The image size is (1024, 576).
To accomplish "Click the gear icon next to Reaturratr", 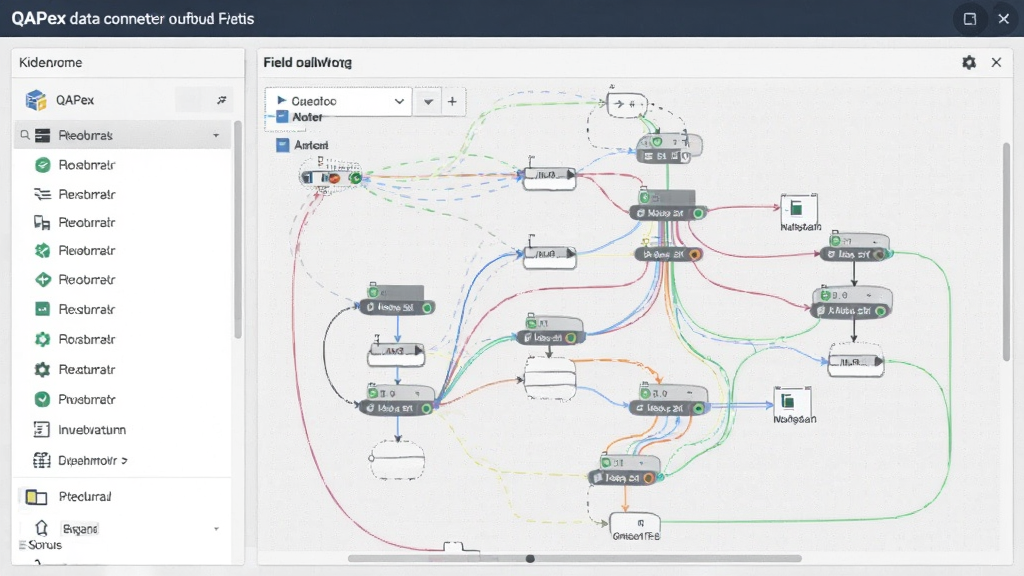I will click(42, 369).
